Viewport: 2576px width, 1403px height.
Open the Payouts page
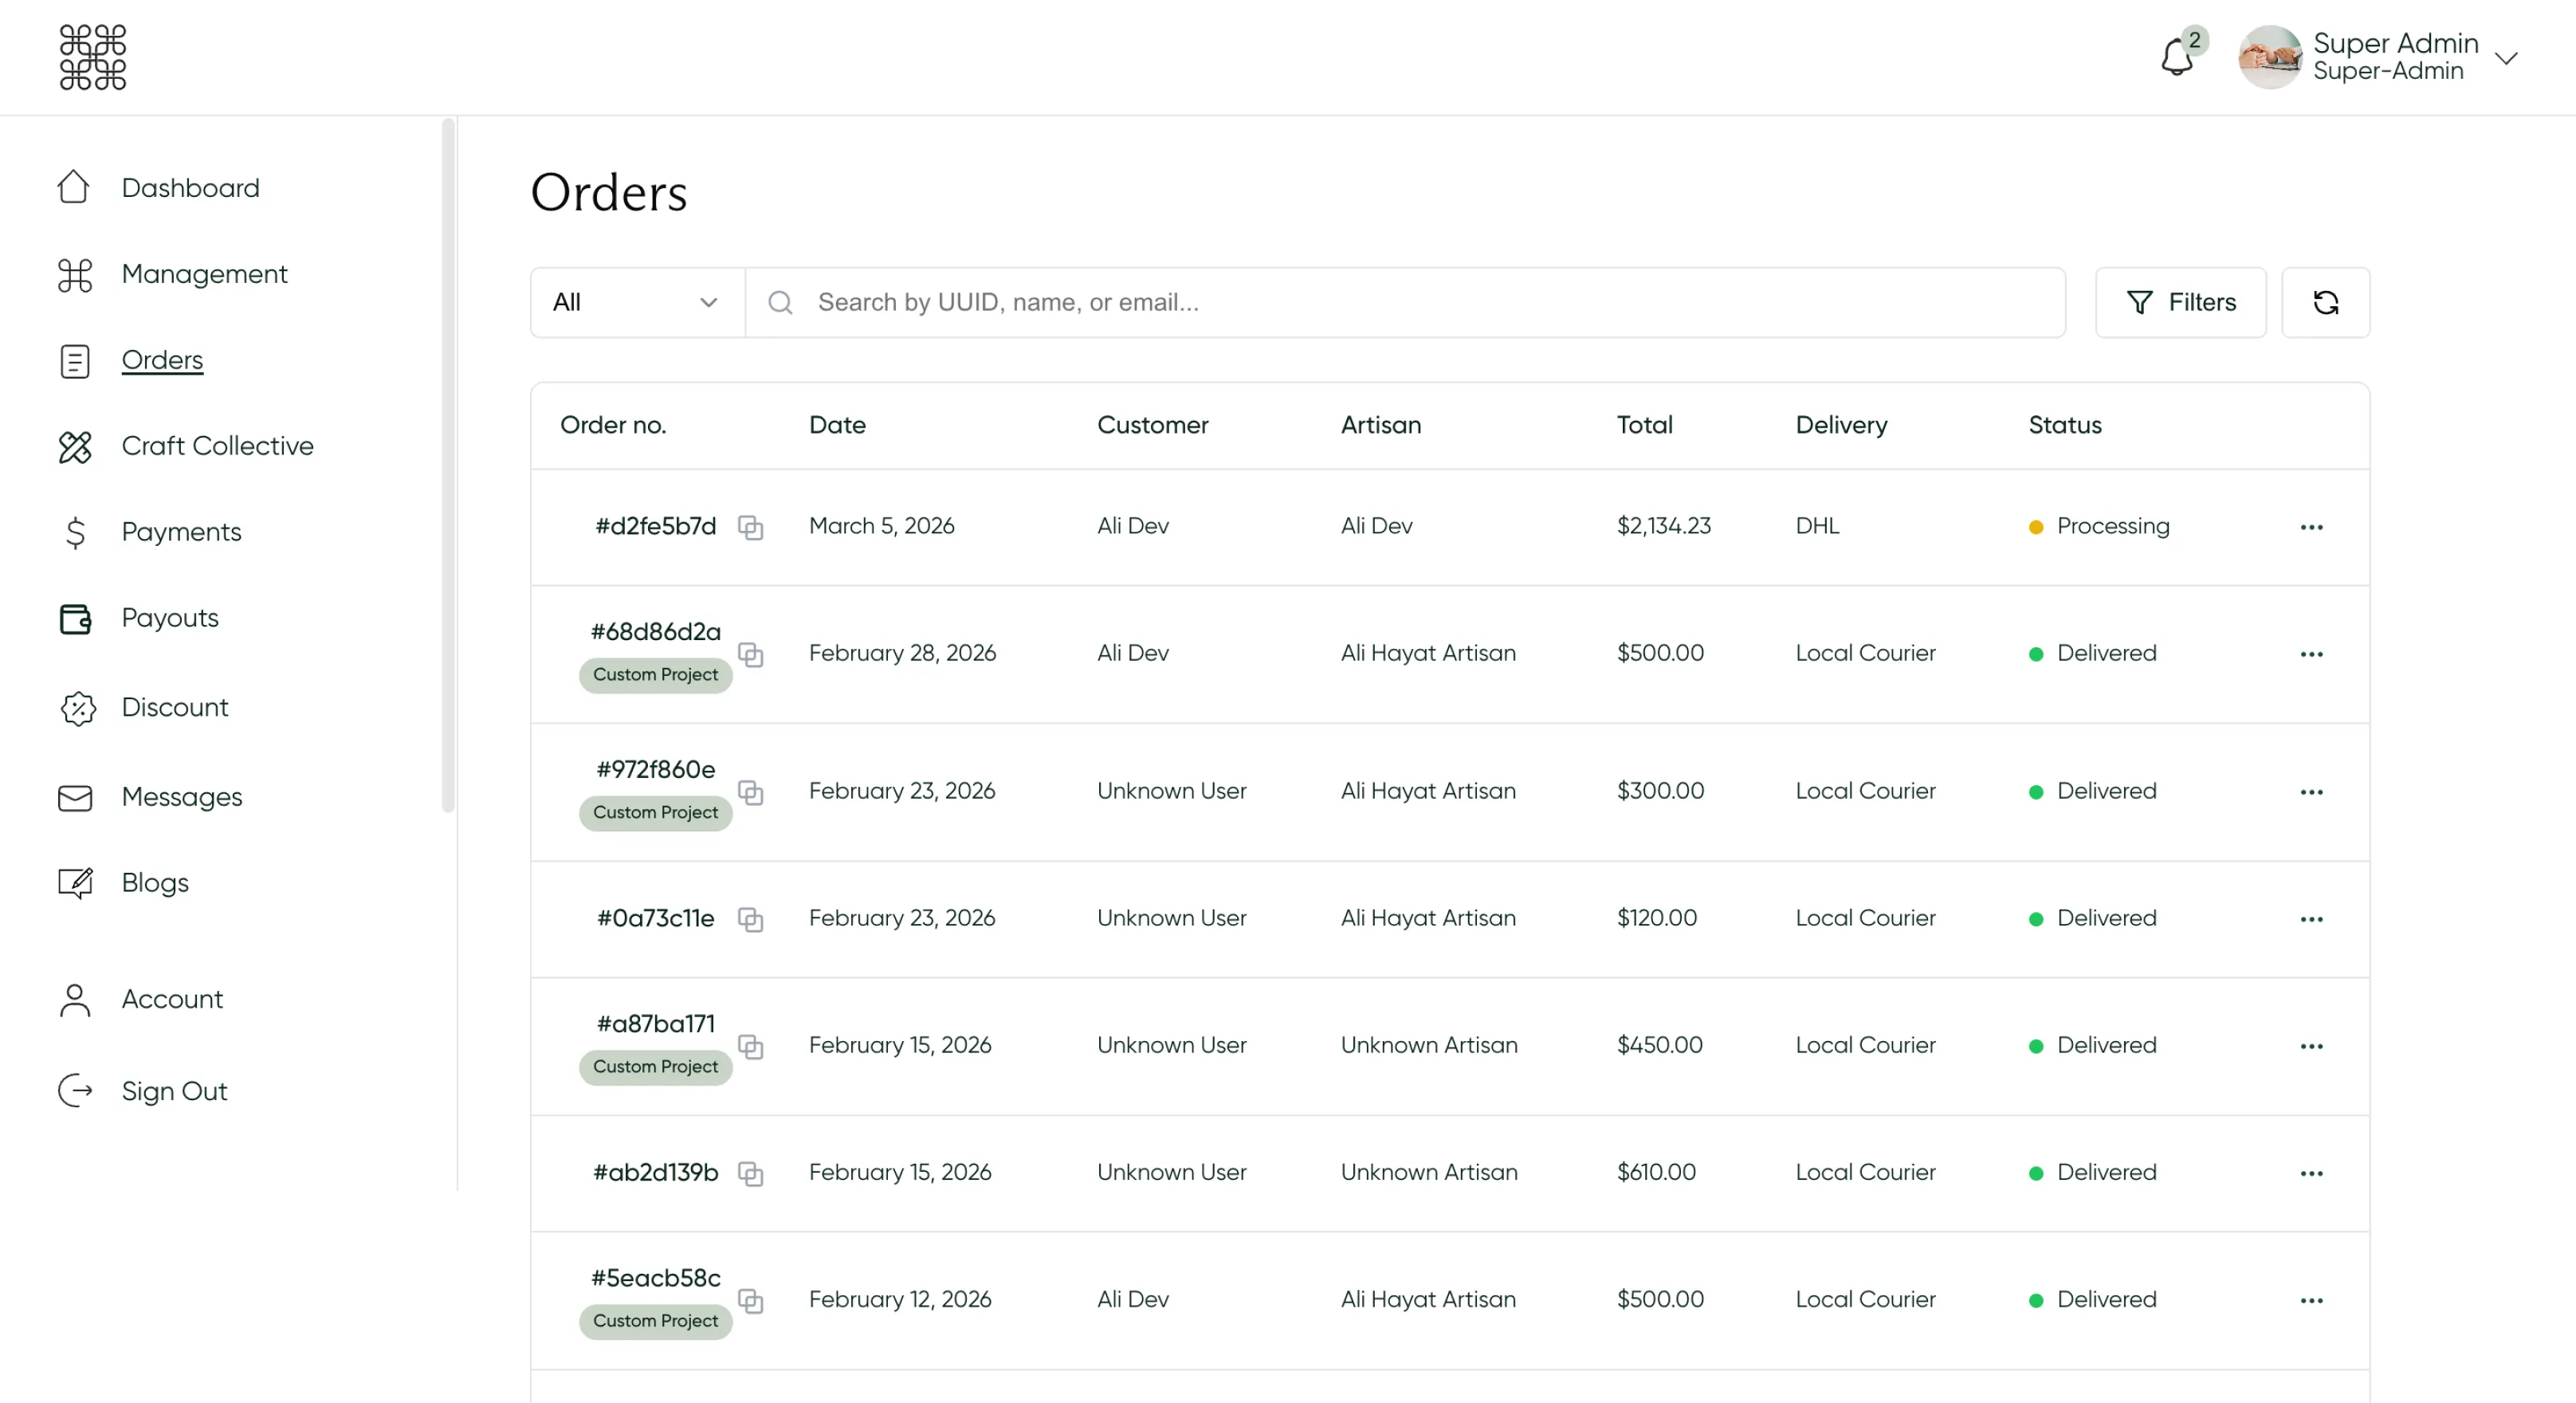(170, 618)
